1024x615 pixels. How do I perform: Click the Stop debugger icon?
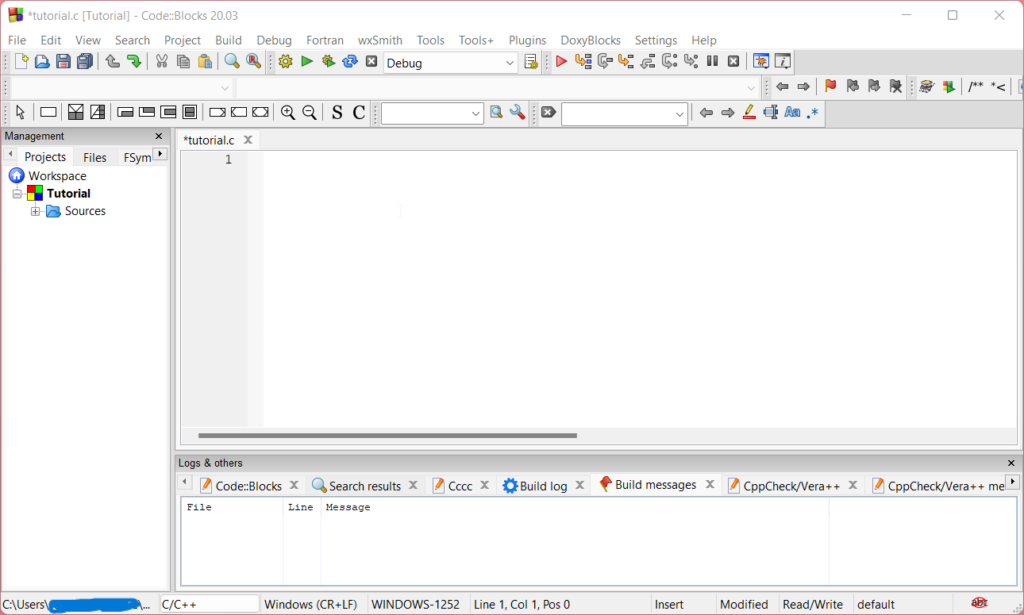(x=733, y=61)
